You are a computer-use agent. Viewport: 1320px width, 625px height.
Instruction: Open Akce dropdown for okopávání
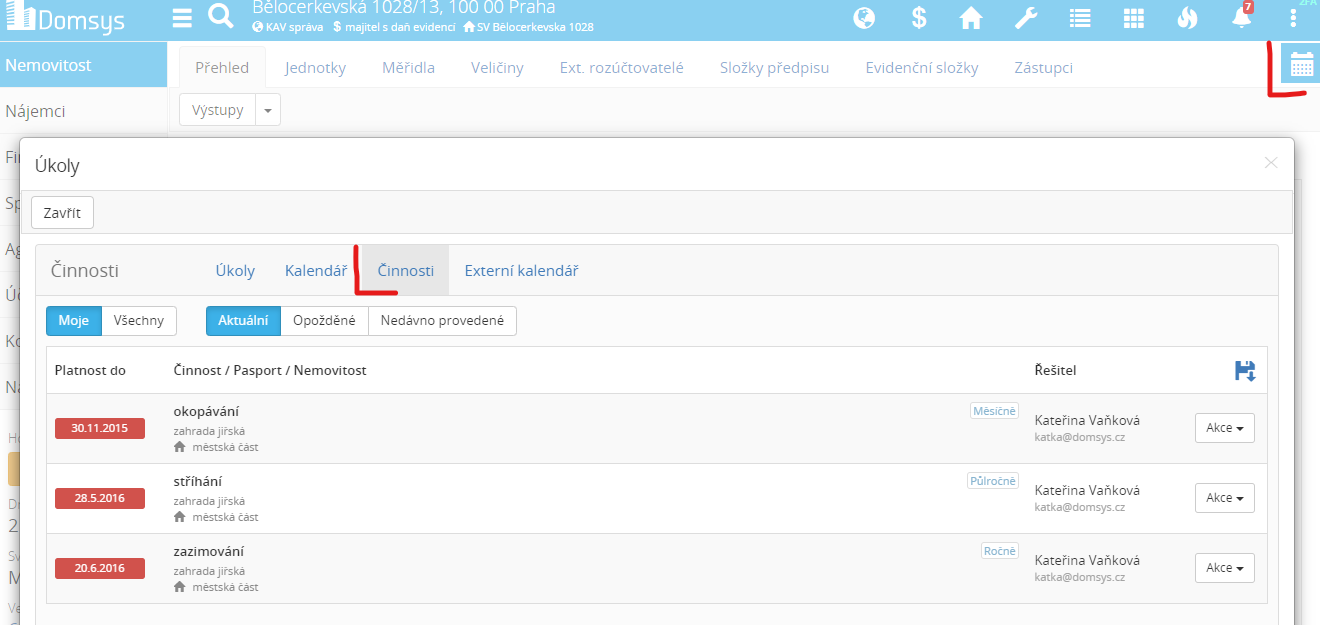[1224, 428]
